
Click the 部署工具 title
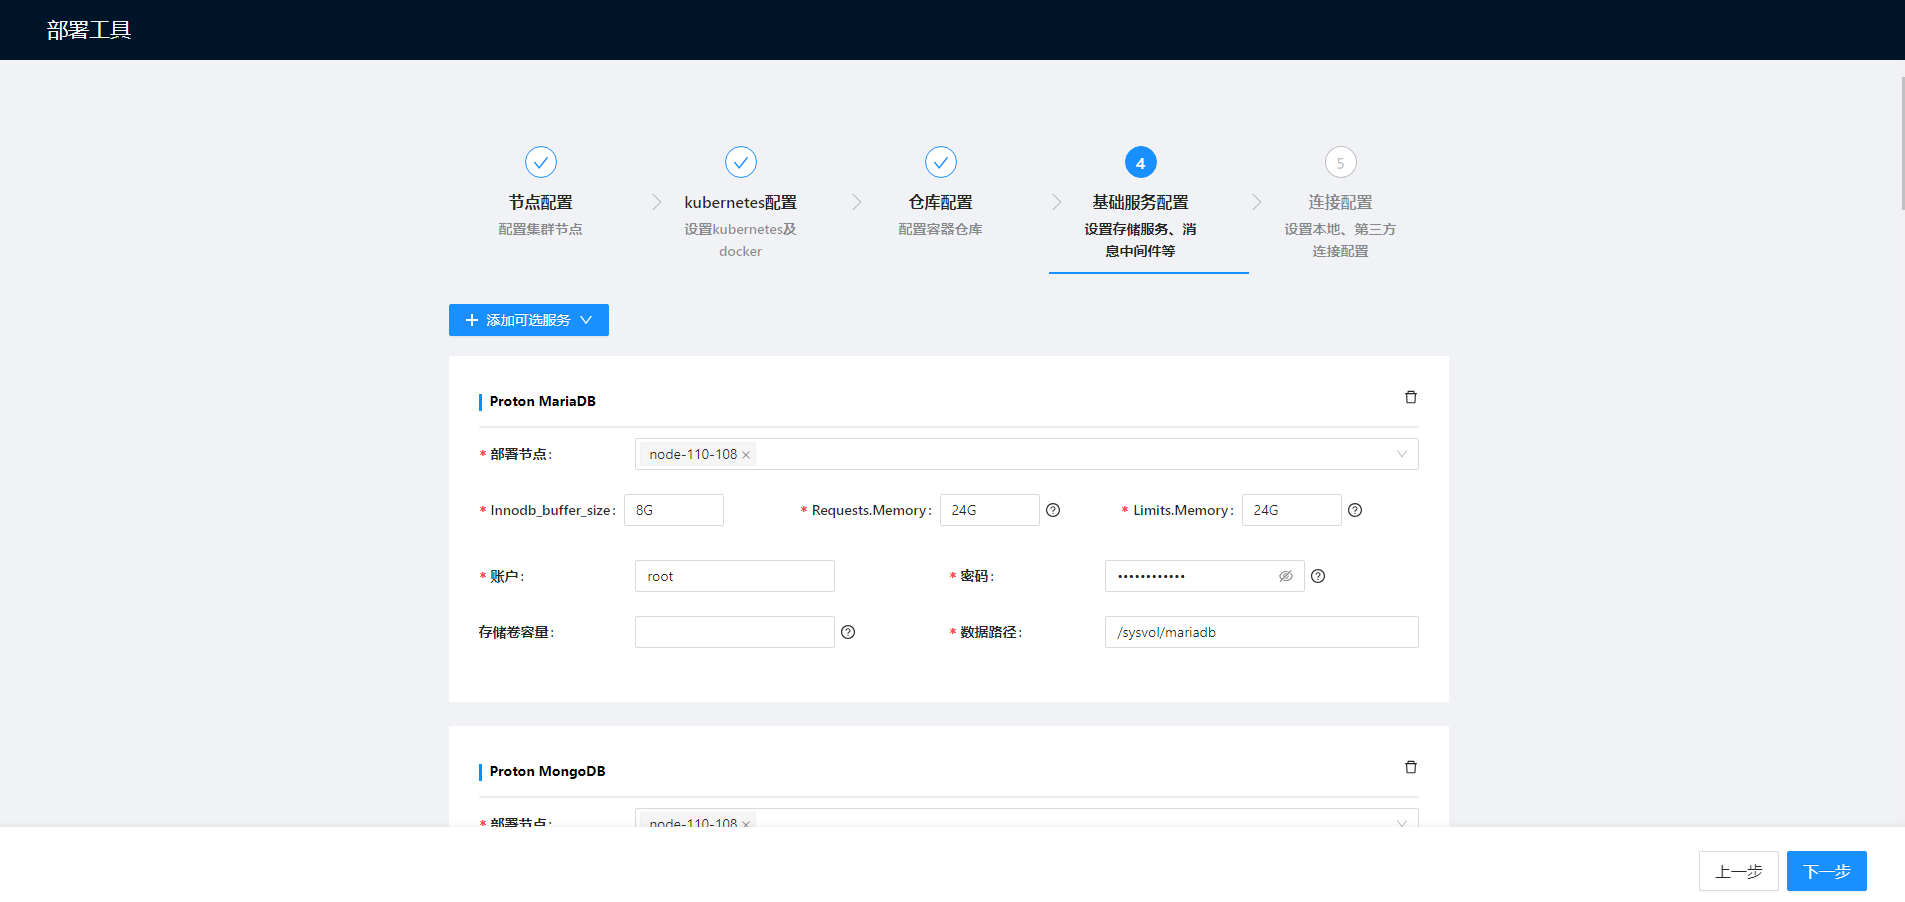point(89,30)
